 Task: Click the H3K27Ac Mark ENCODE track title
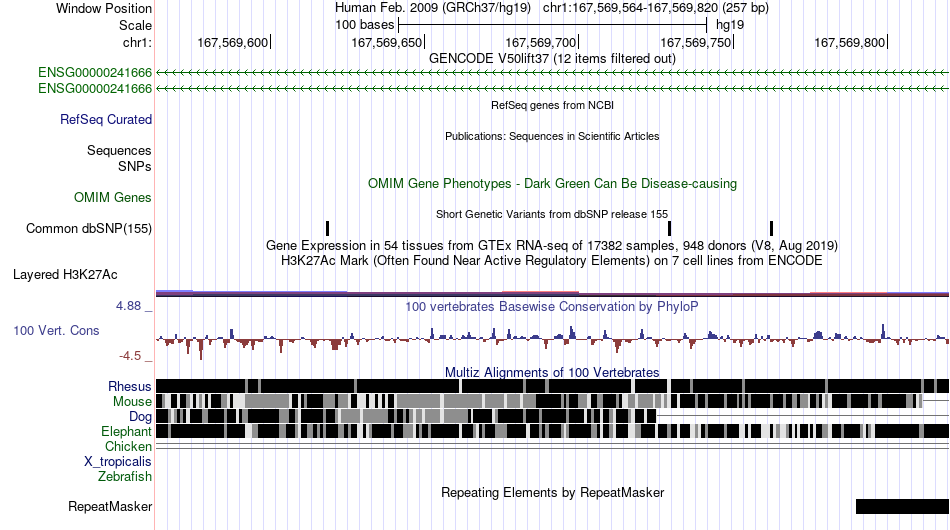pyautogui.click(x=552, y=260)
